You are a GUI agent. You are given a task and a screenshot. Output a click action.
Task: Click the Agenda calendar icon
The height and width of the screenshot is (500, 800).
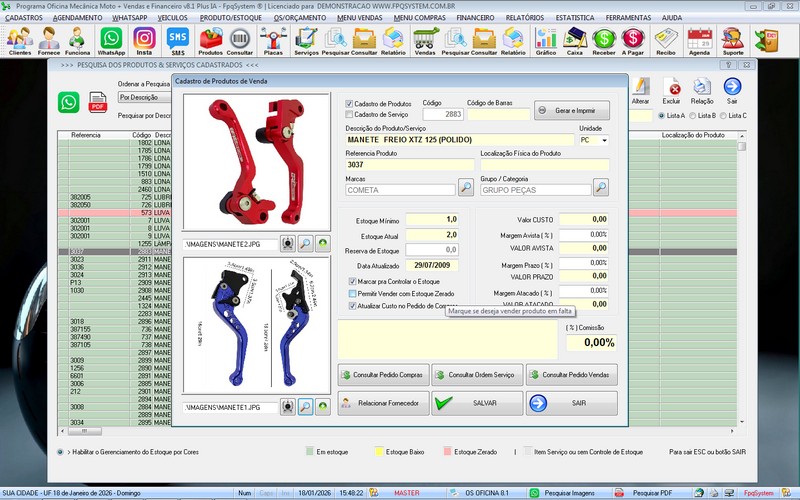coord(699,40)
